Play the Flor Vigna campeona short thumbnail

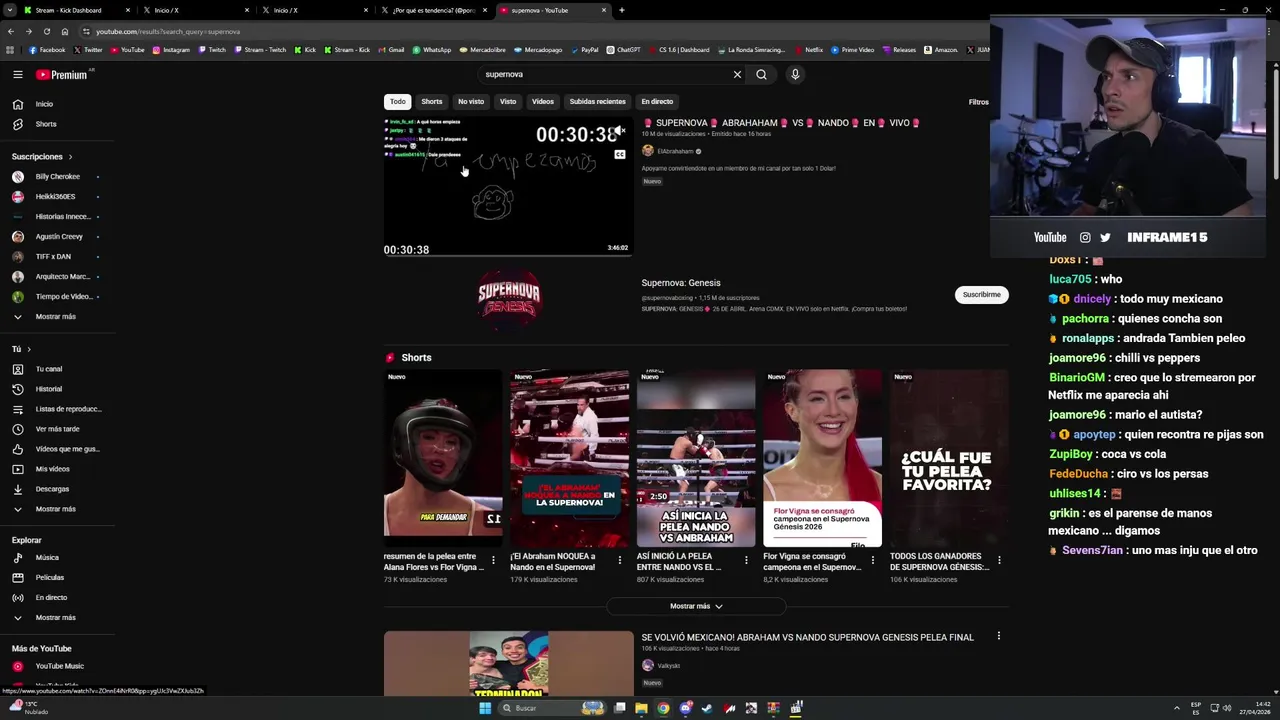(x=822, y=459)
